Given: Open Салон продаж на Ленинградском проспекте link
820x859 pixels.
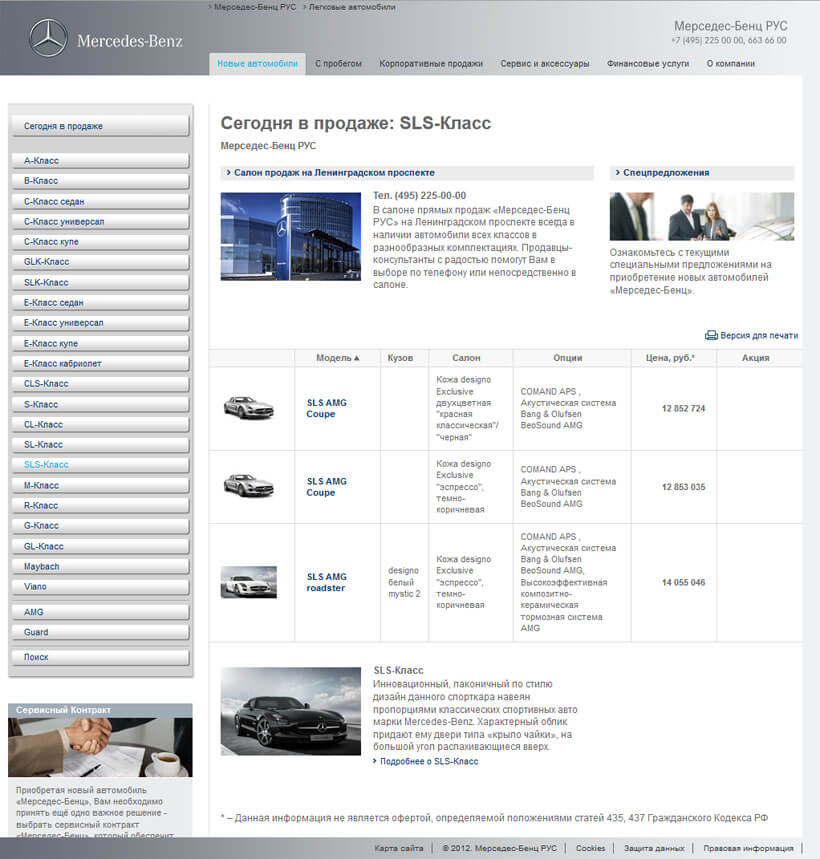Looking at the screenshot, I should coord(334,173).
